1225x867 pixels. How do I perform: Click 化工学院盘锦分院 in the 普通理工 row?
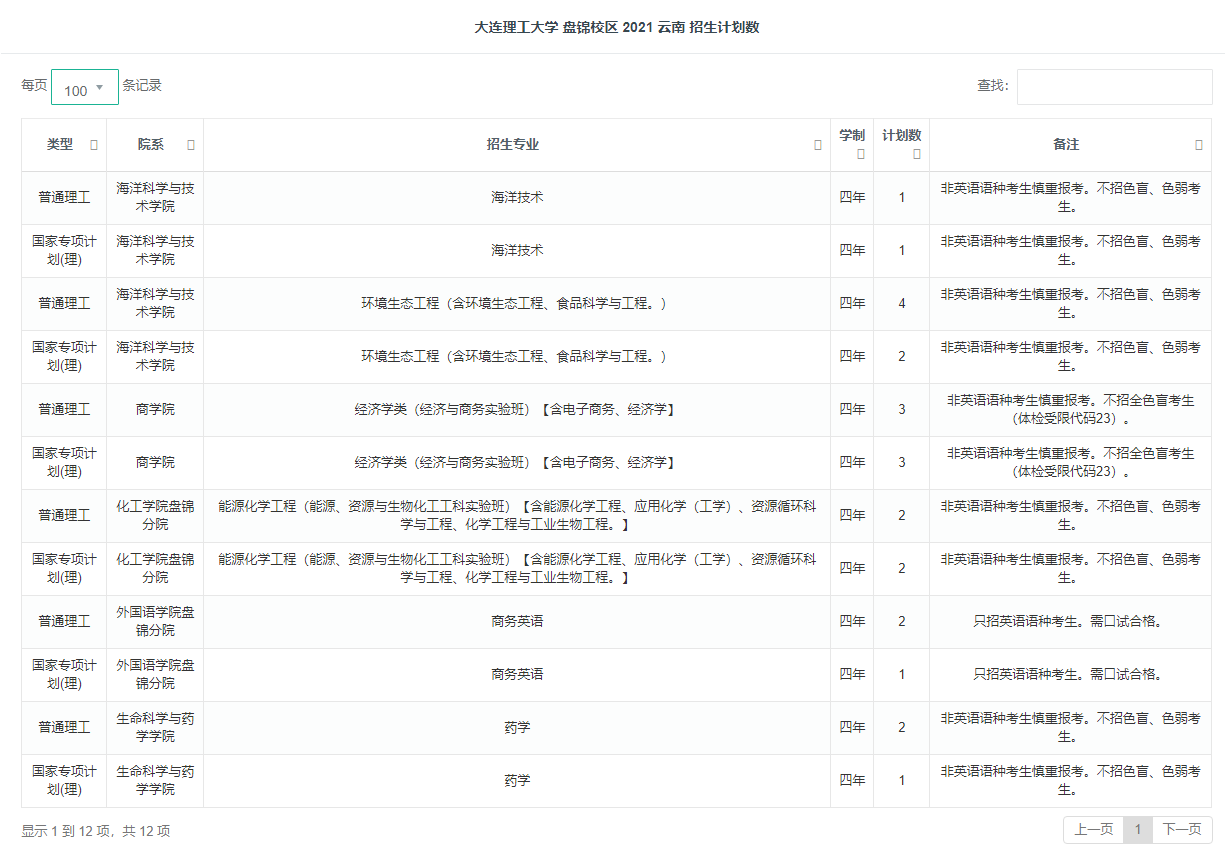155,516
